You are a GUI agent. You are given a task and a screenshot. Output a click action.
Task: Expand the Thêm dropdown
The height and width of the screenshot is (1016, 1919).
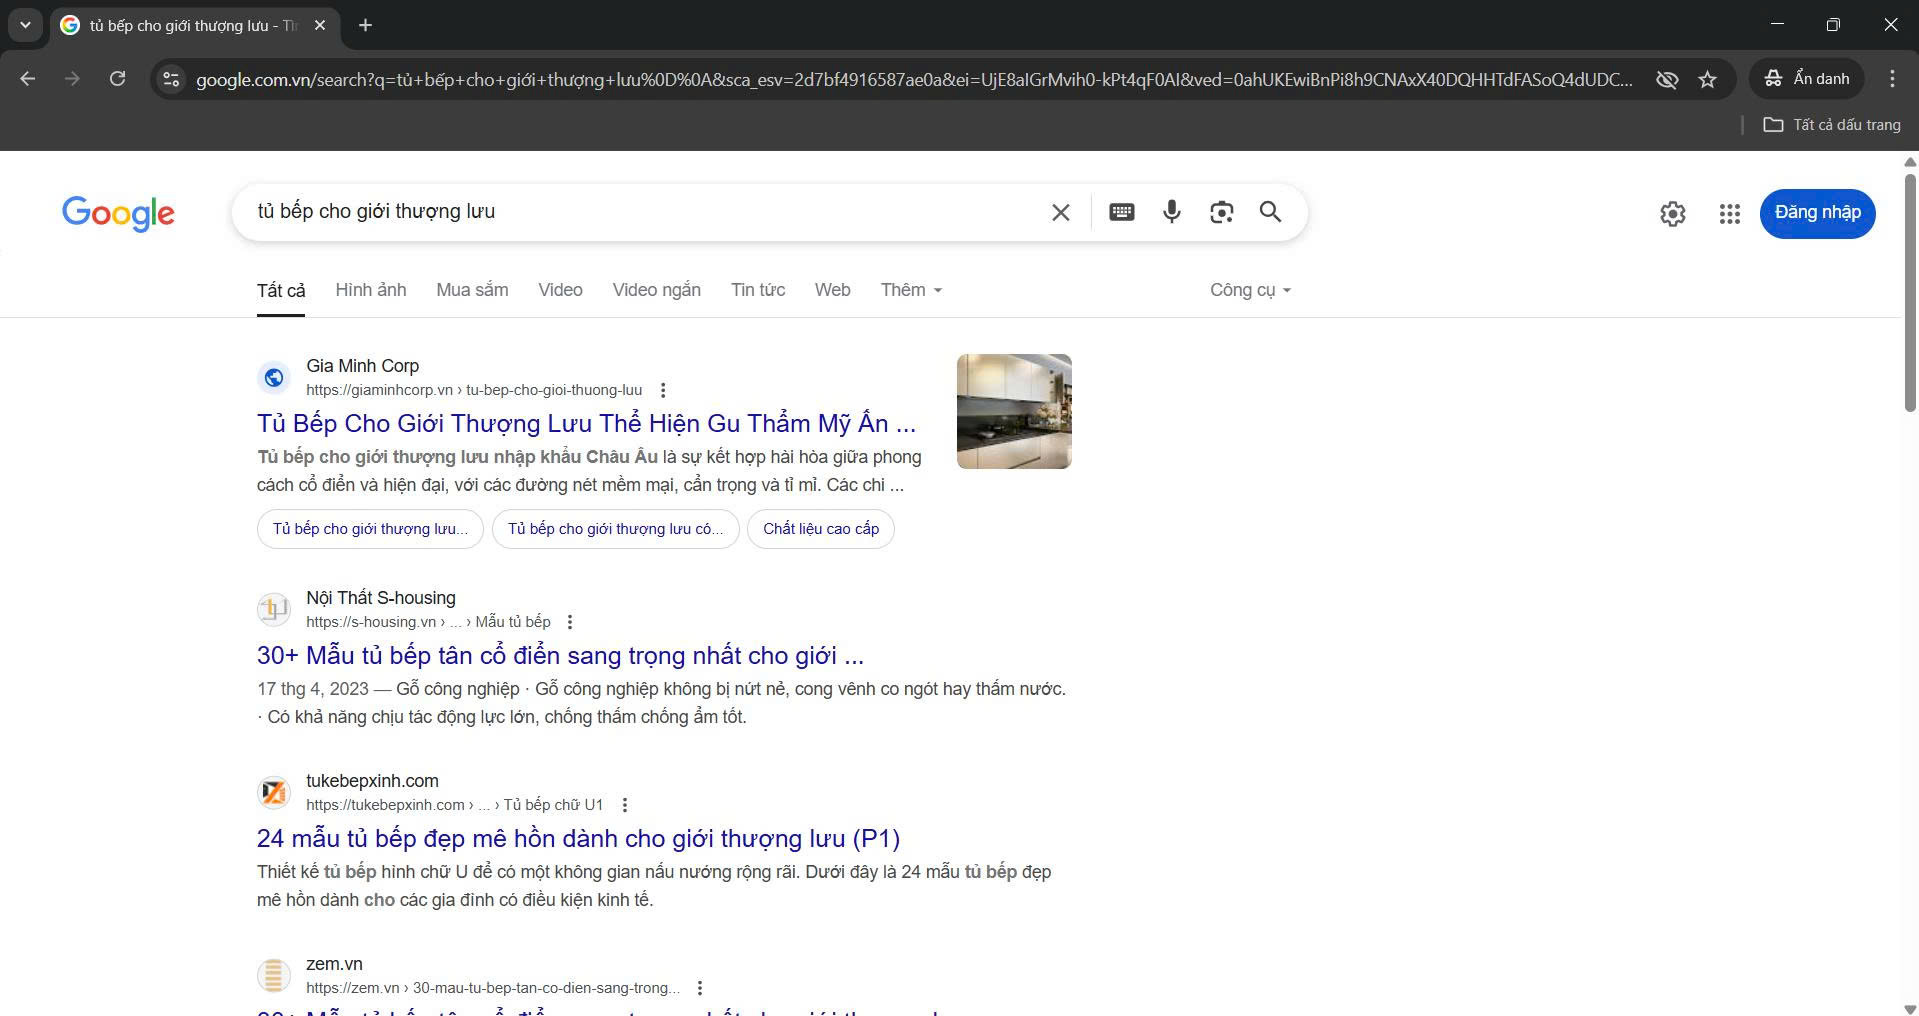pos(911,290)
